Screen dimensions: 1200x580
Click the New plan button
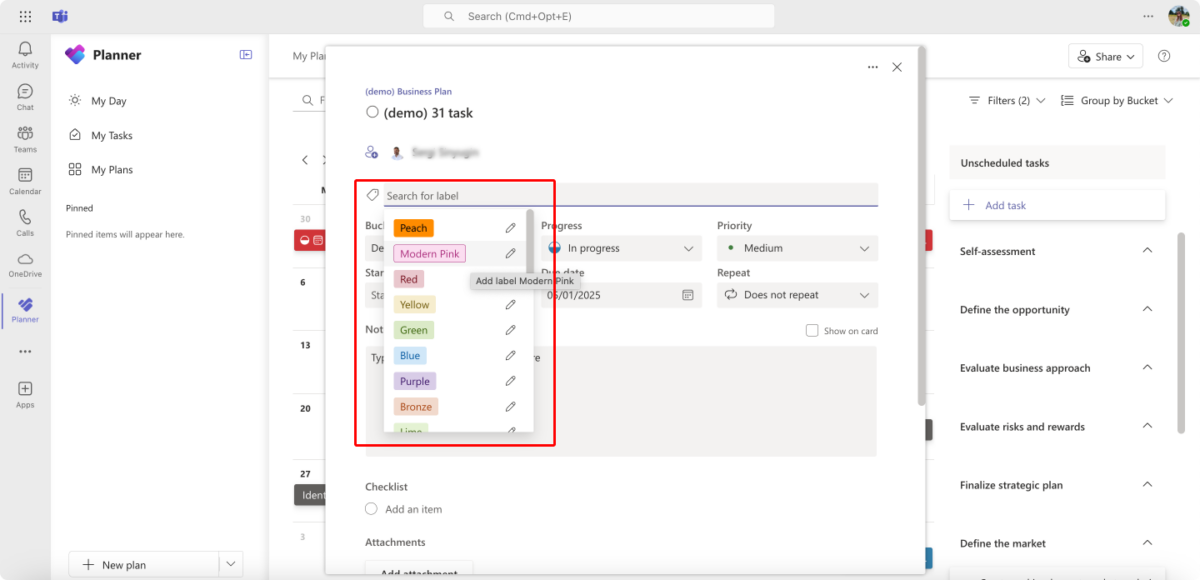[x=120, y=563]
